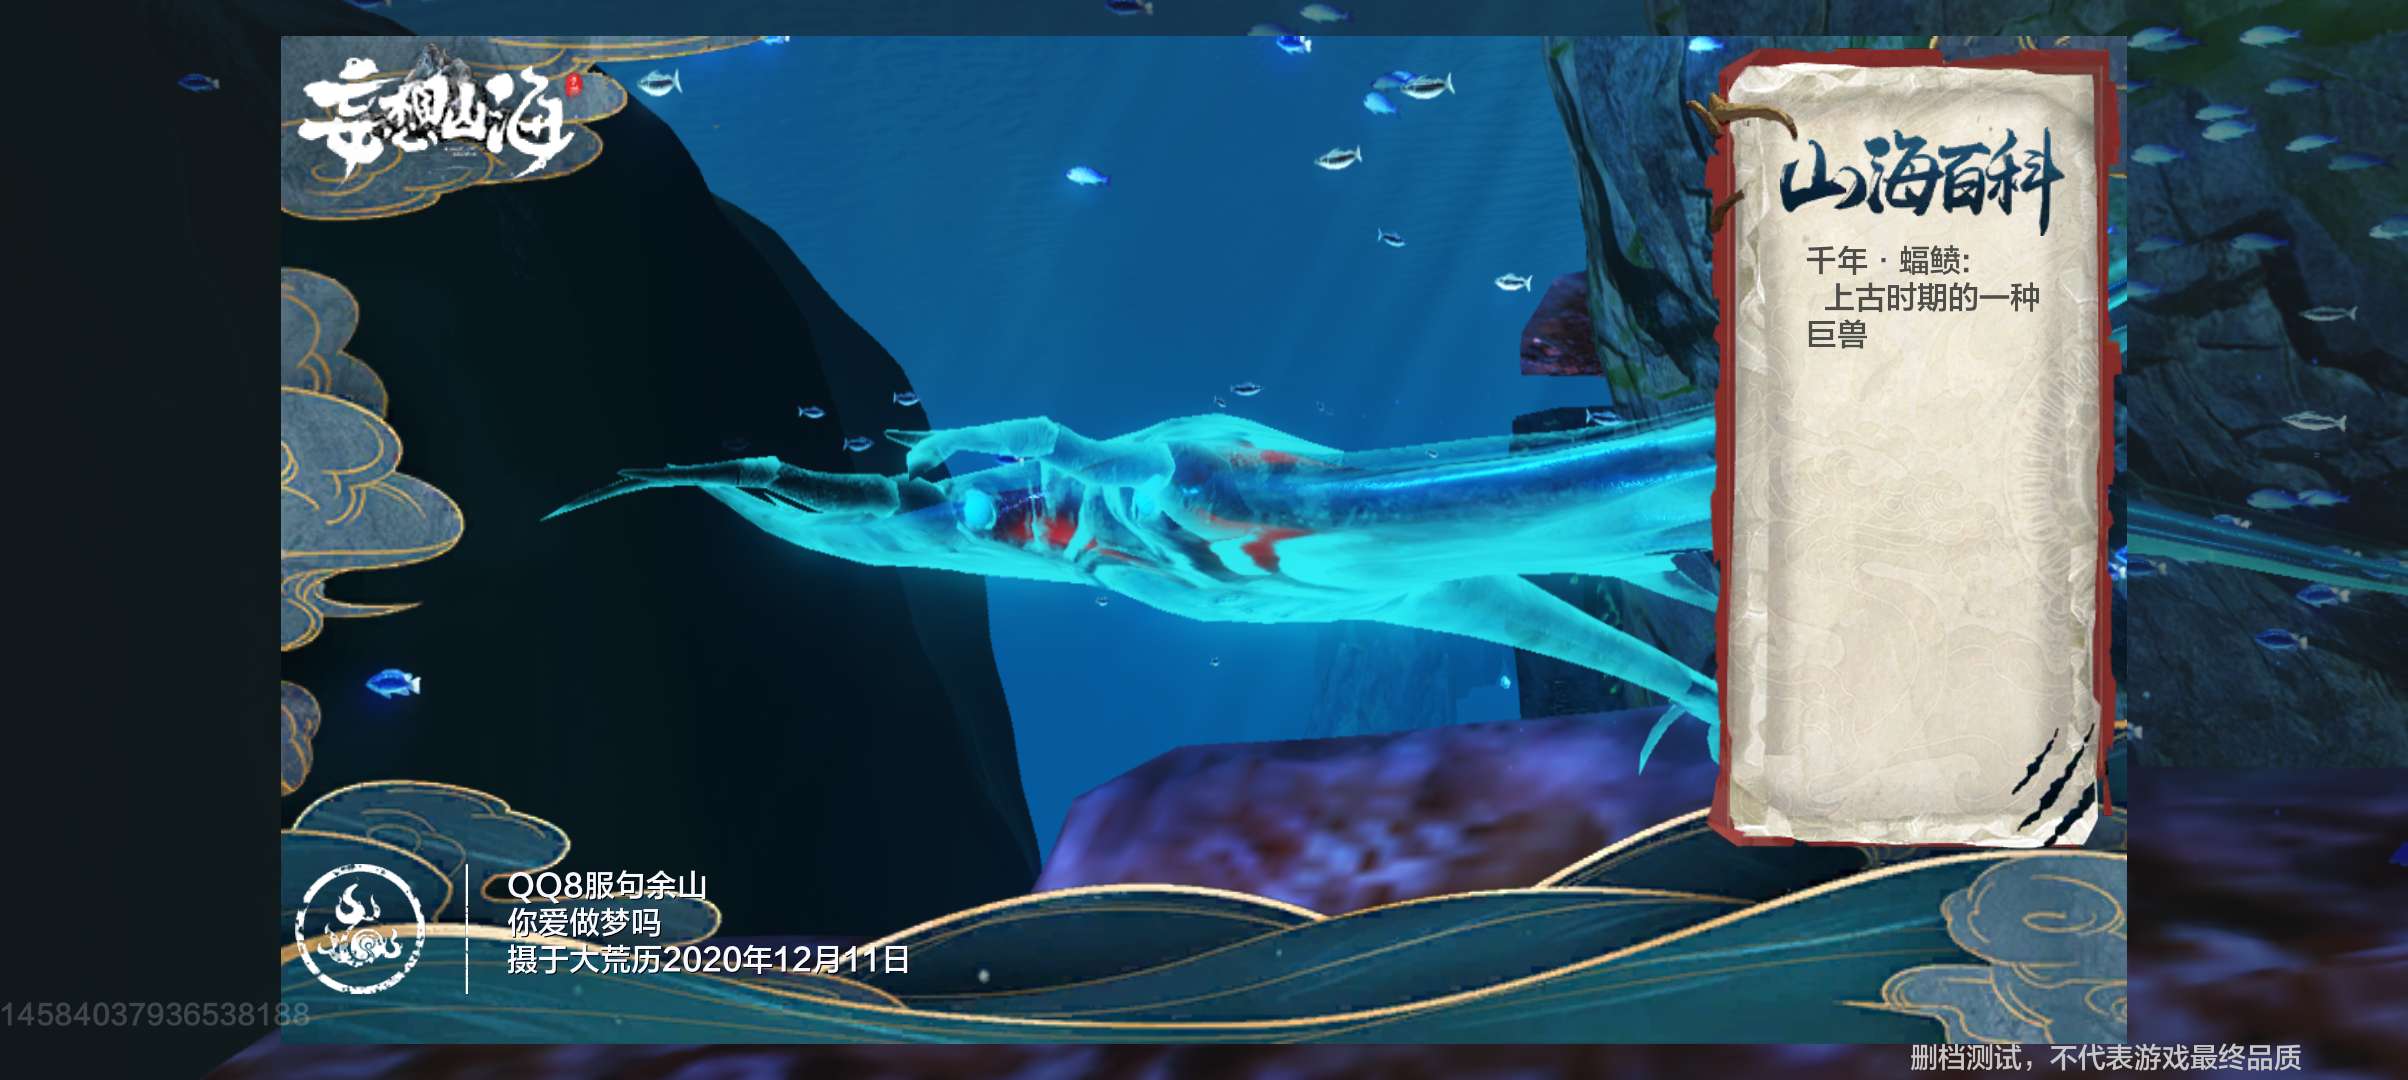Click the 山海百科 scroll title
The height and width of the screenshot is (1080, 2408).
(1920, 182)
